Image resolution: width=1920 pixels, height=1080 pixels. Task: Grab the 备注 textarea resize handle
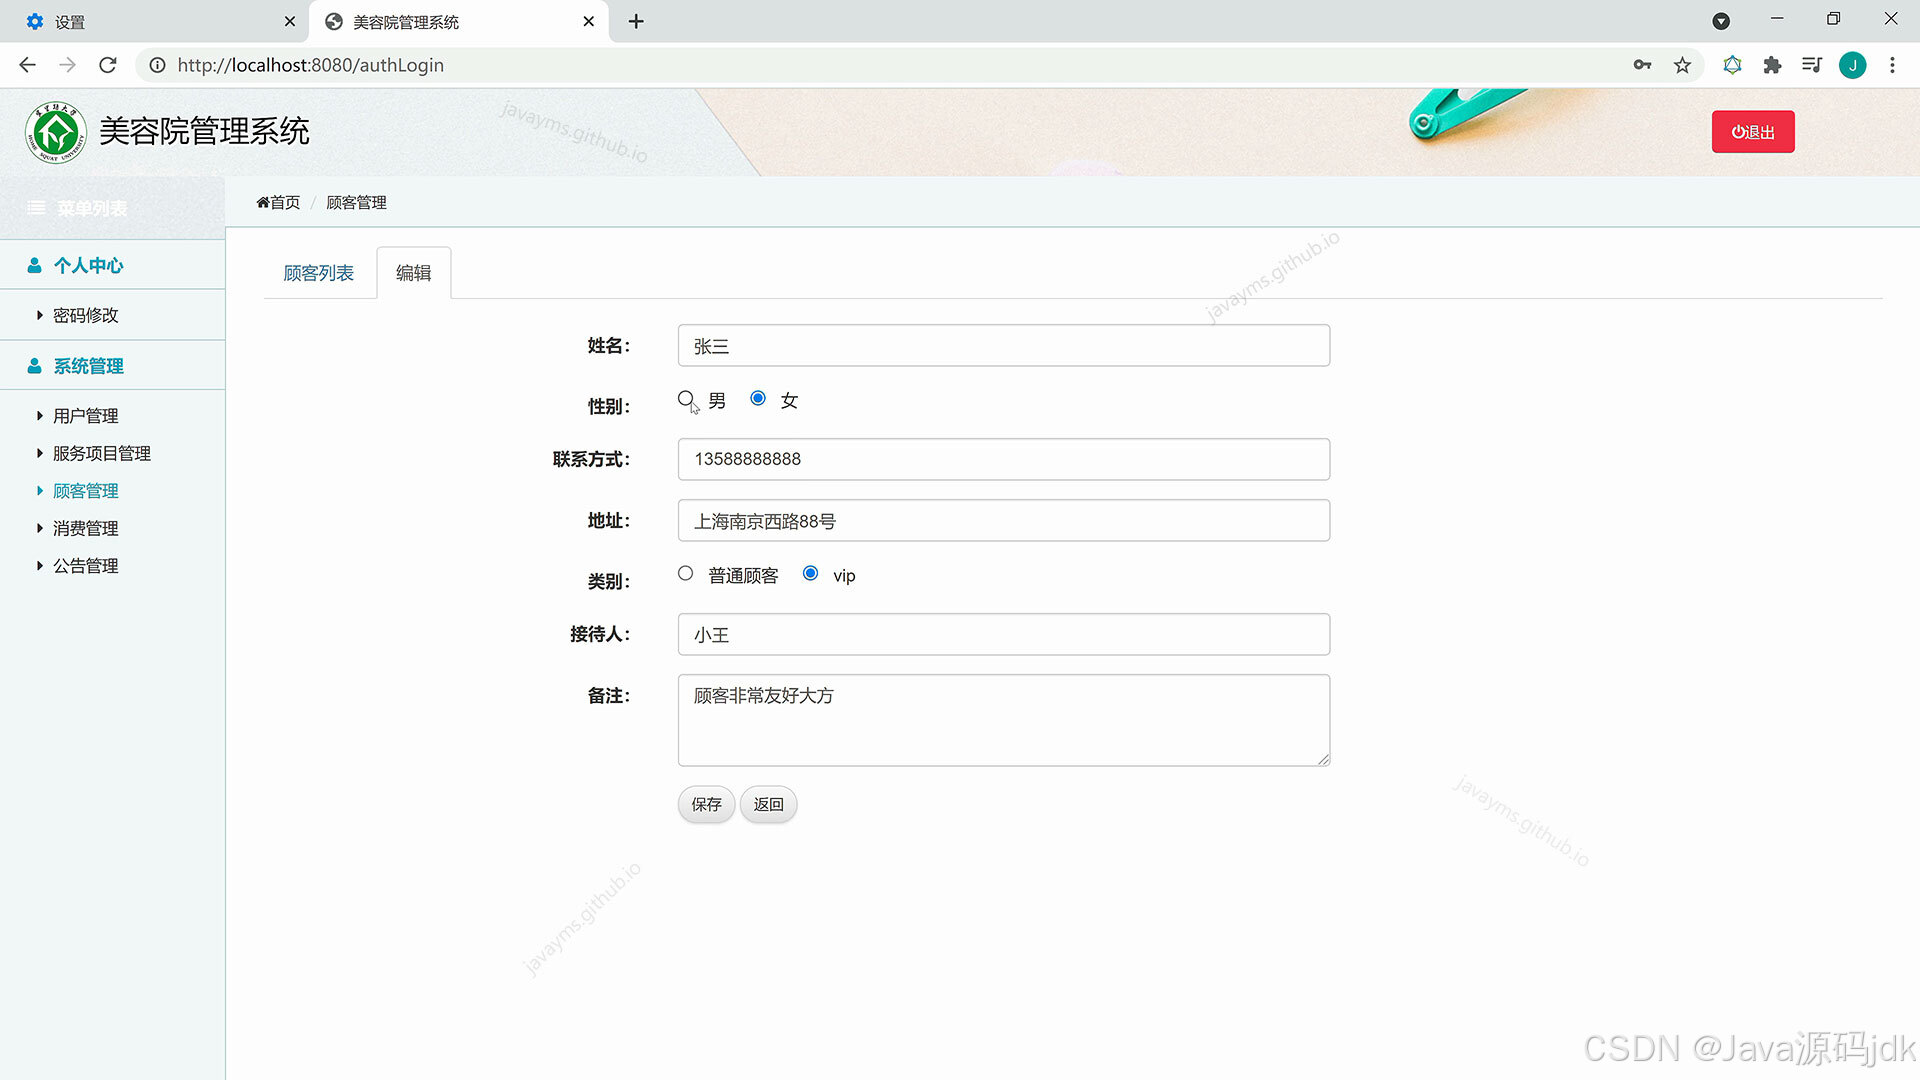(x=1323, y=759)
